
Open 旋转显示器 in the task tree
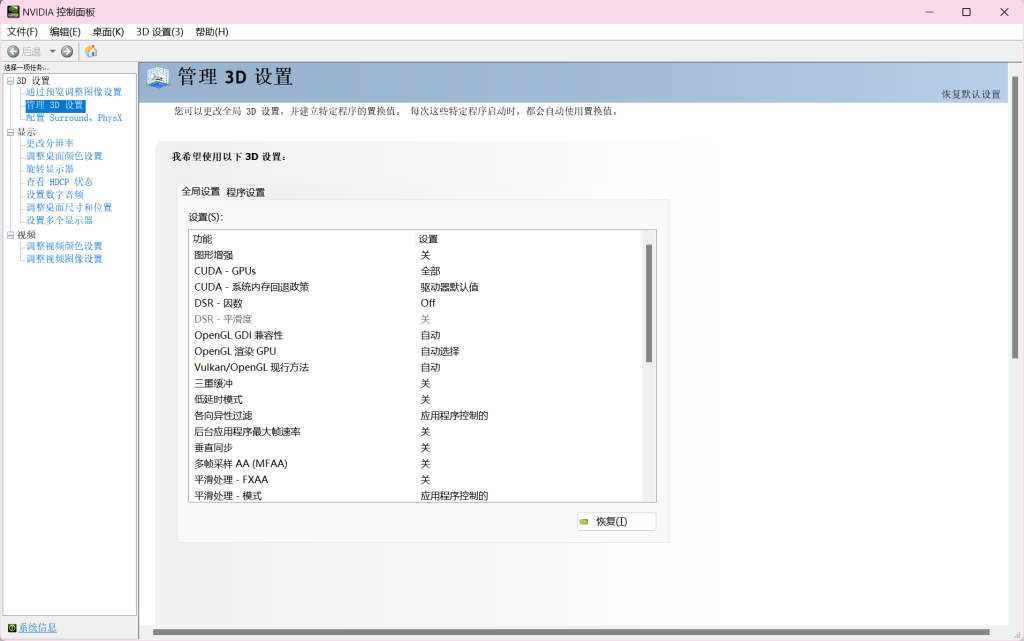(x=50, y=169)
